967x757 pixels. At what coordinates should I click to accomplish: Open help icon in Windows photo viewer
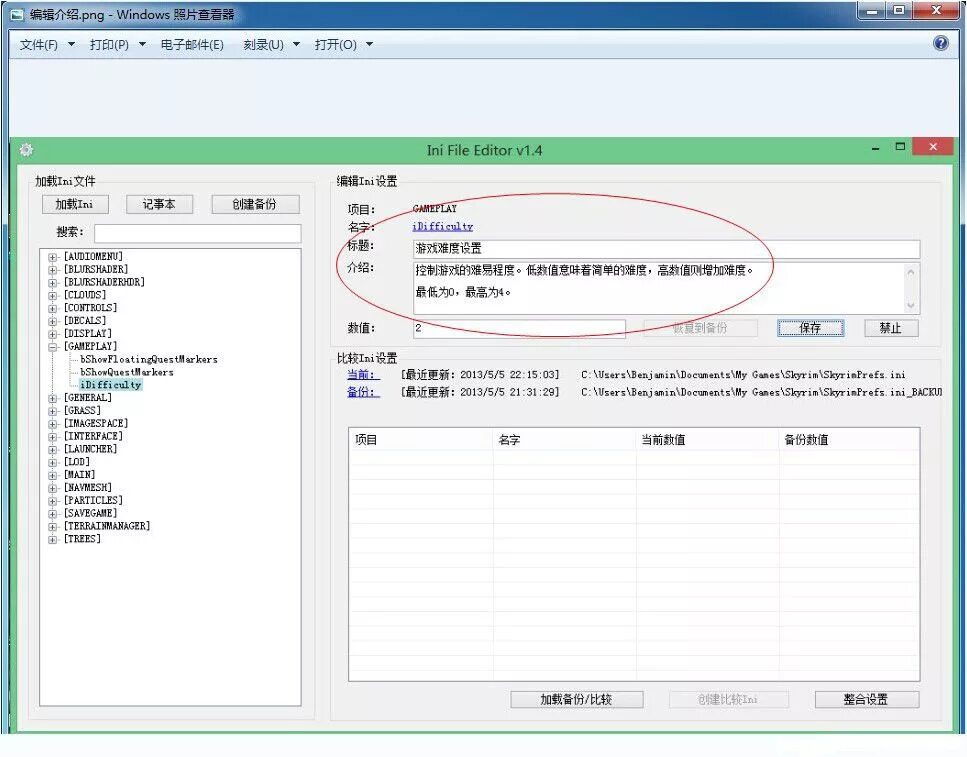(940, 43)
